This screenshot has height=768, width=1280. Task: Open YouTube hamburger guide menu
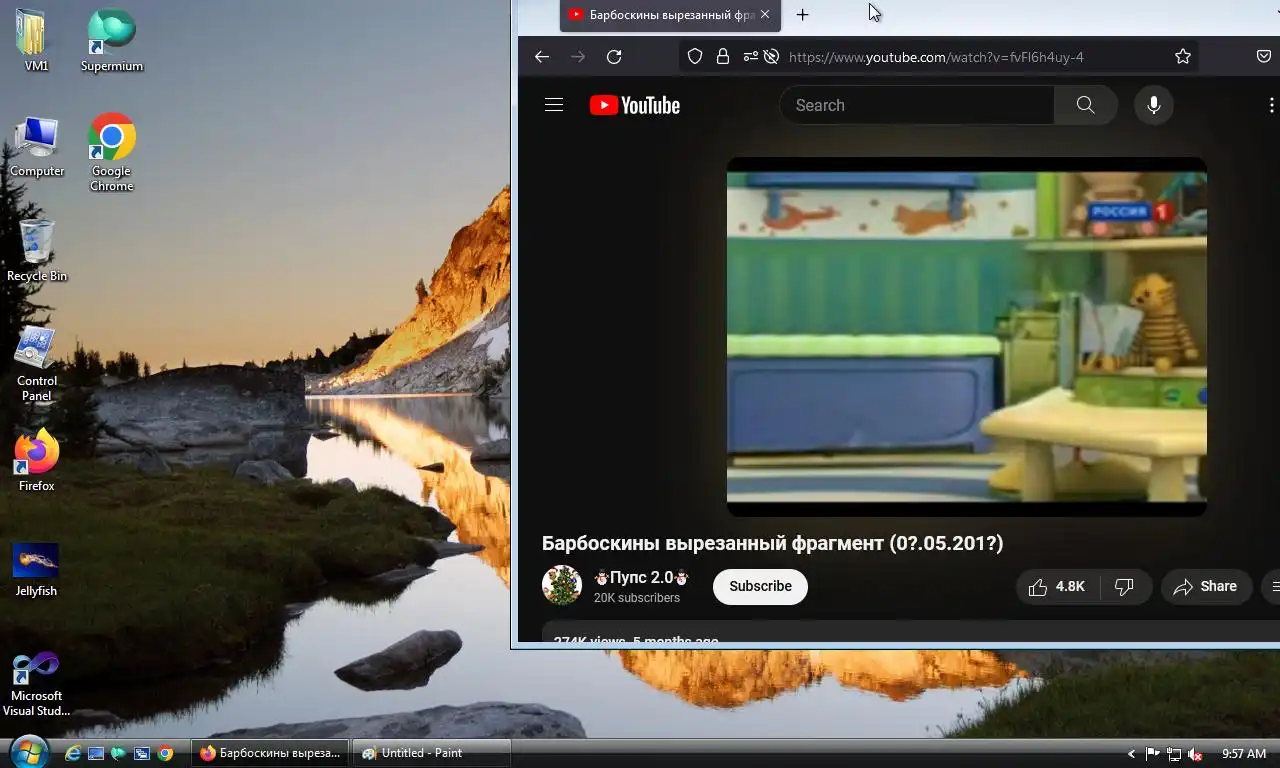coord(554,105)
